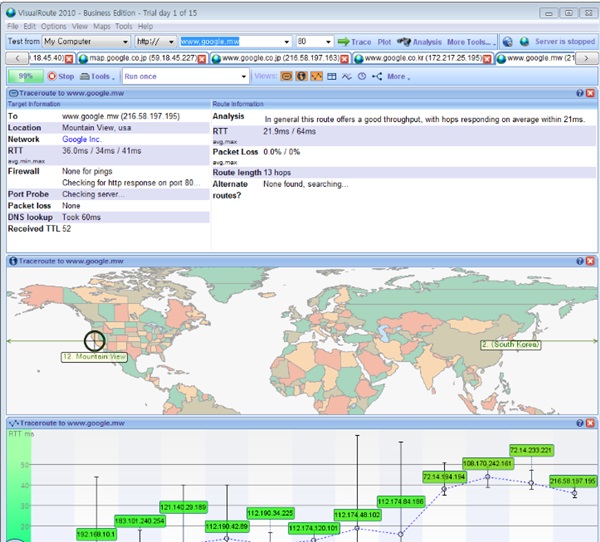Toggle the Summary view icon
This screenshot has height=542, width=600.
[x=286, y=76]
